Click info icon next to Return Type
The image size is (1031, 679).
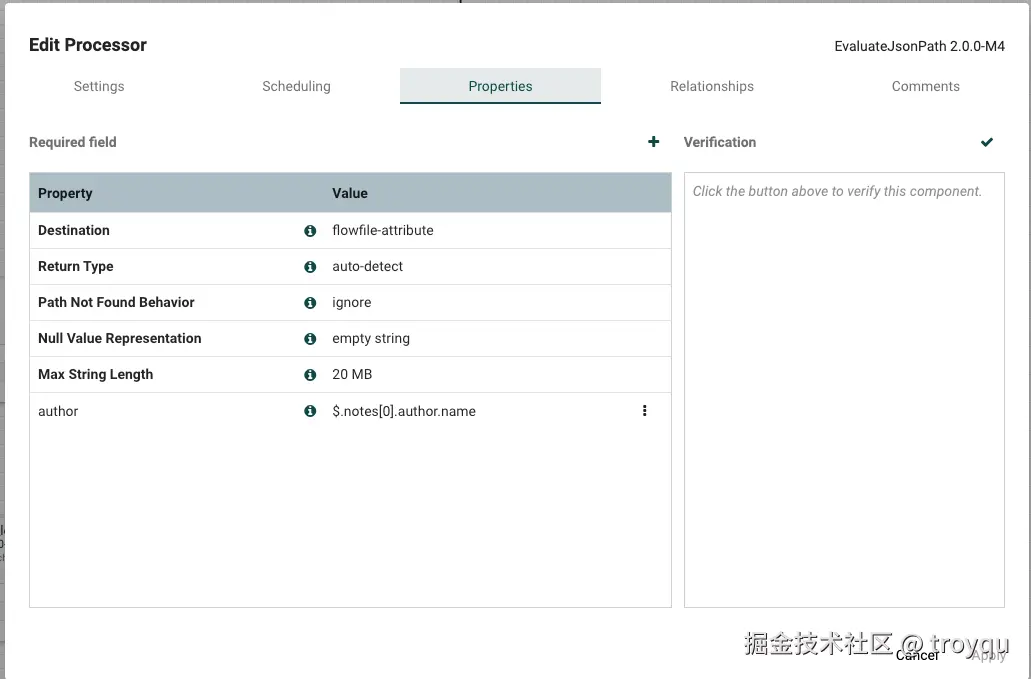310,267
